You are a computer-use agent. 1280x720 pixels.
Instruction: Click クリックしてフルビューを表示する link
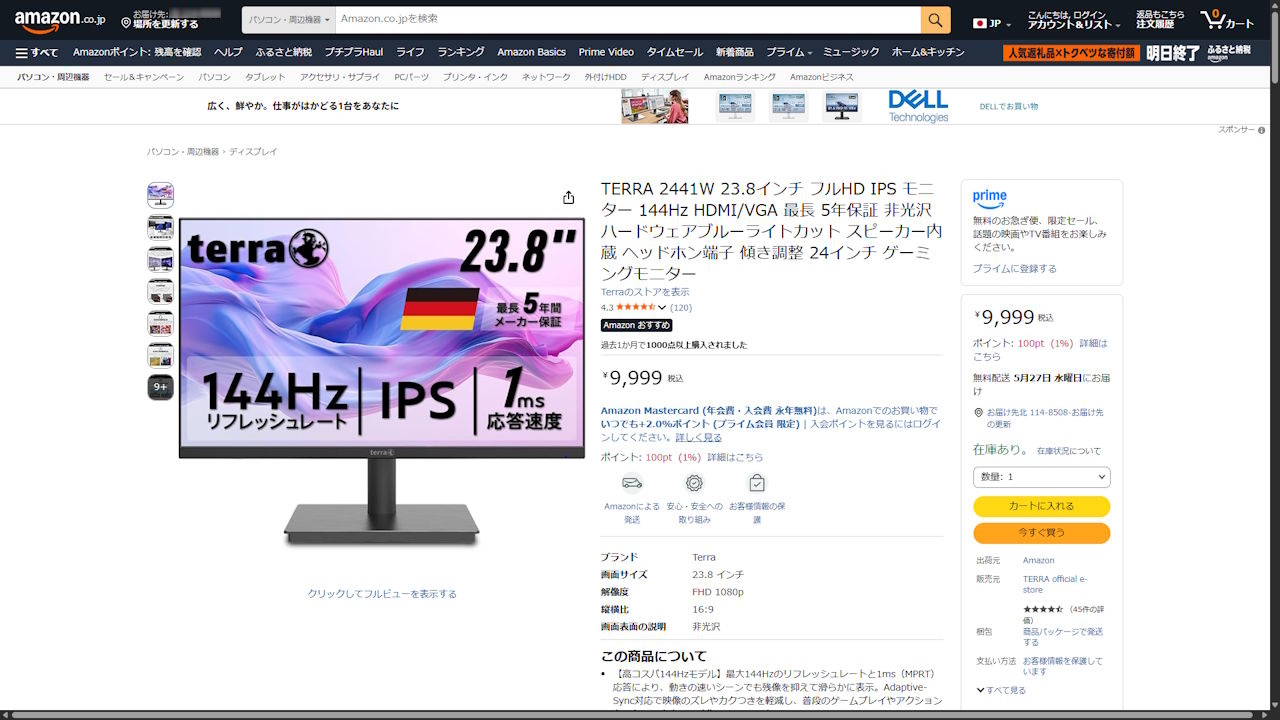tap(382, 594)
